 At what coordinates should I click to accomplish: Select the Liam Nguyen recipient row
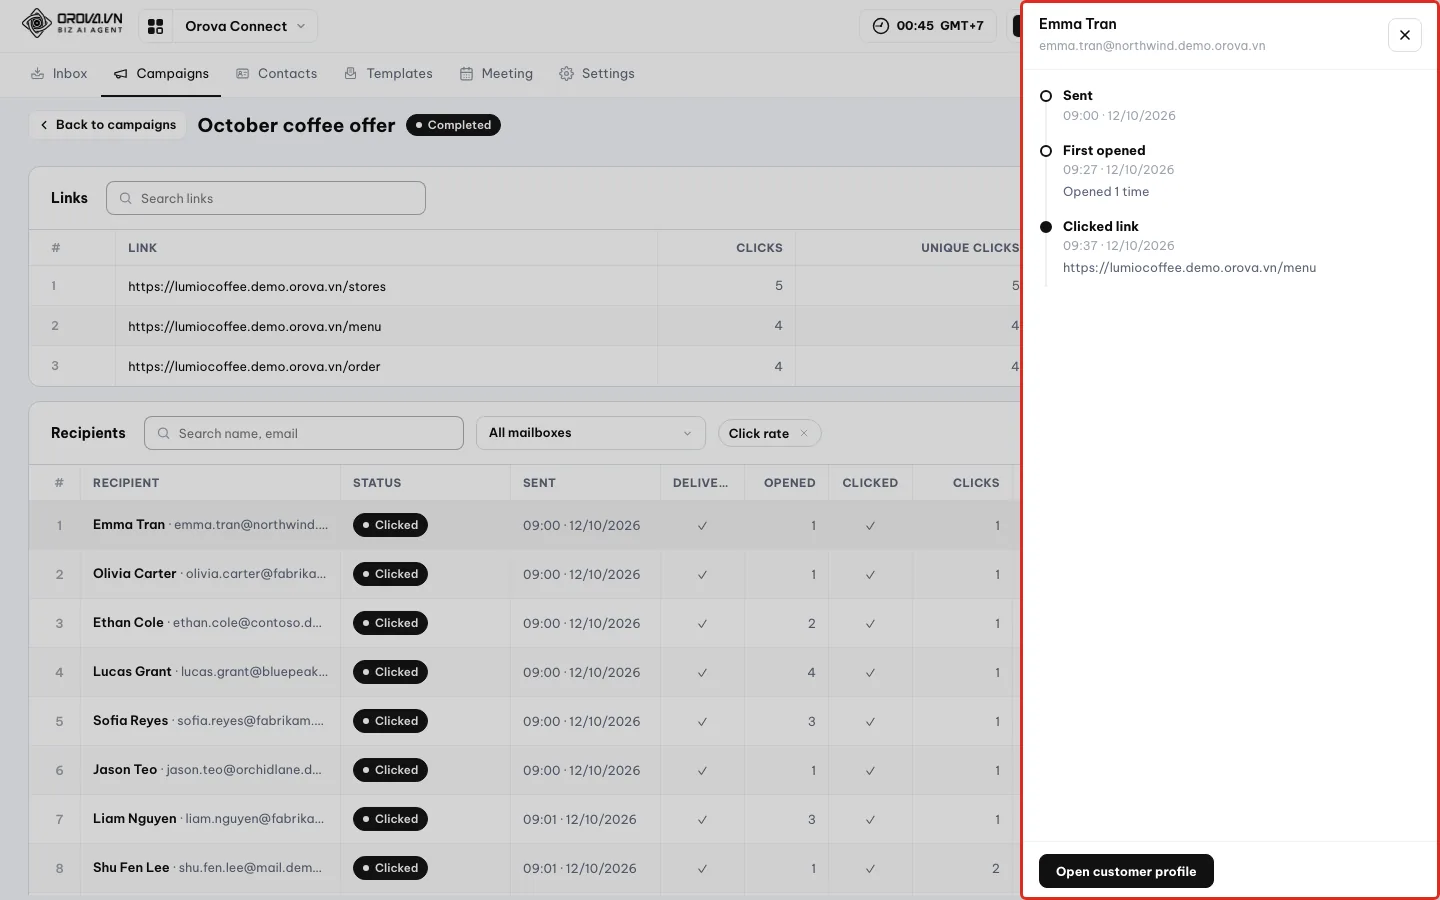(524, 819)
